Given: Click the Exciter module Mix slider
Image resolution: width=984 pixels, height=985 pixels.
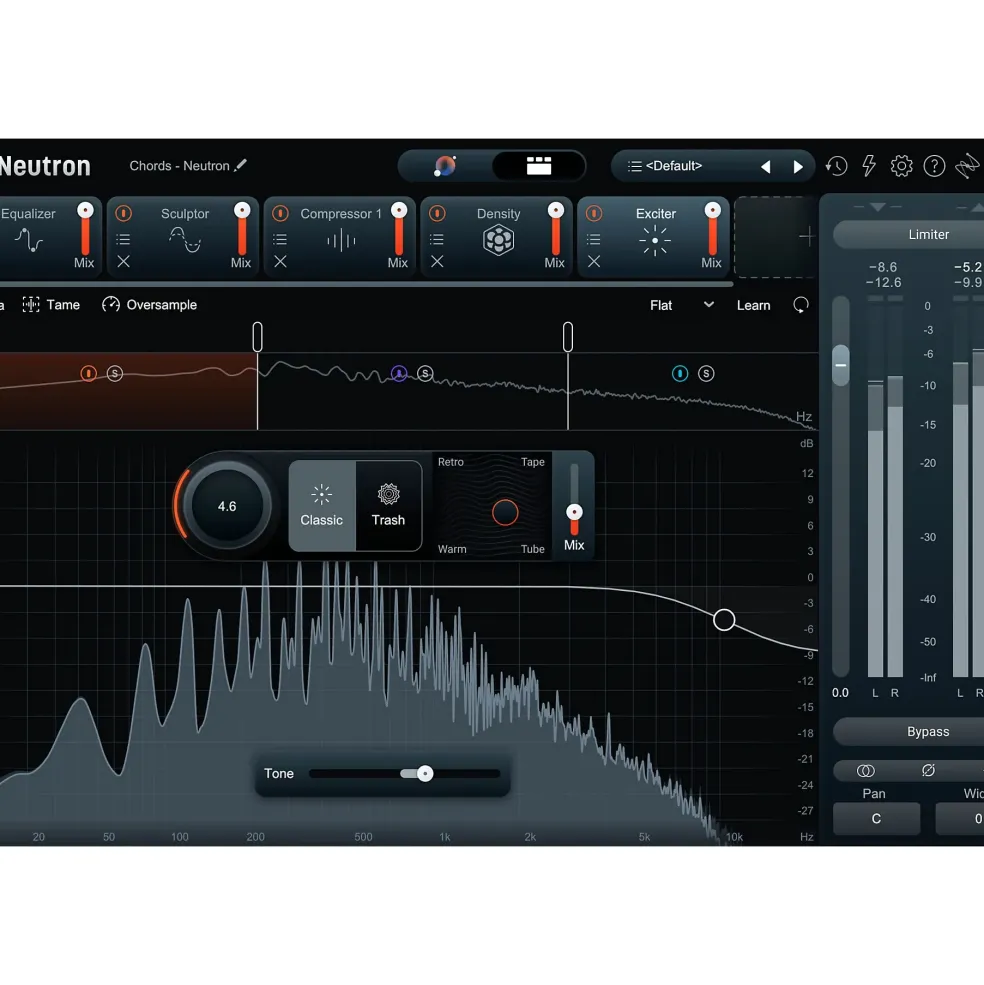Looking at the screenshot, I should [x=713, y=229].
